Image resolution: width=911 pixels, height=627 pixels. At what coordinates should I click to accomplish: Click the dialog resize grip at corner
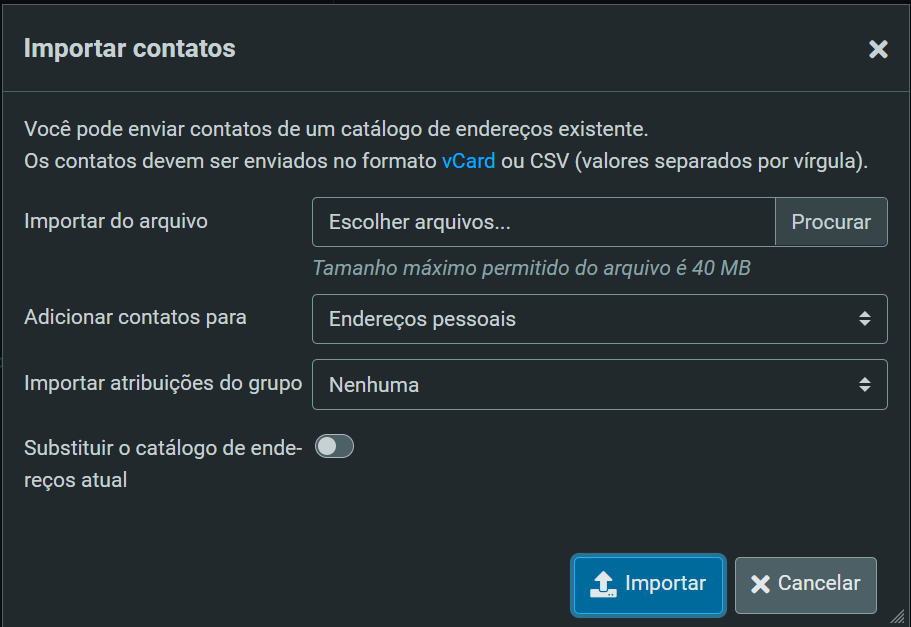897,617
